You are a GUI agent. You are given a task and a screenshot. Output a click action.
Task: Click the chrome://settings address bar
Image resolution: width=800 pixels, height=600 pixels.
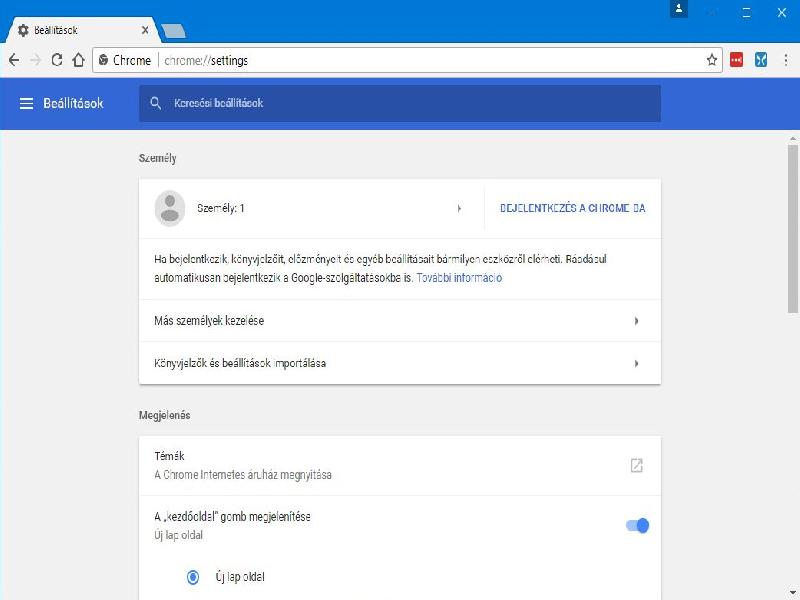tap(407, 60)
